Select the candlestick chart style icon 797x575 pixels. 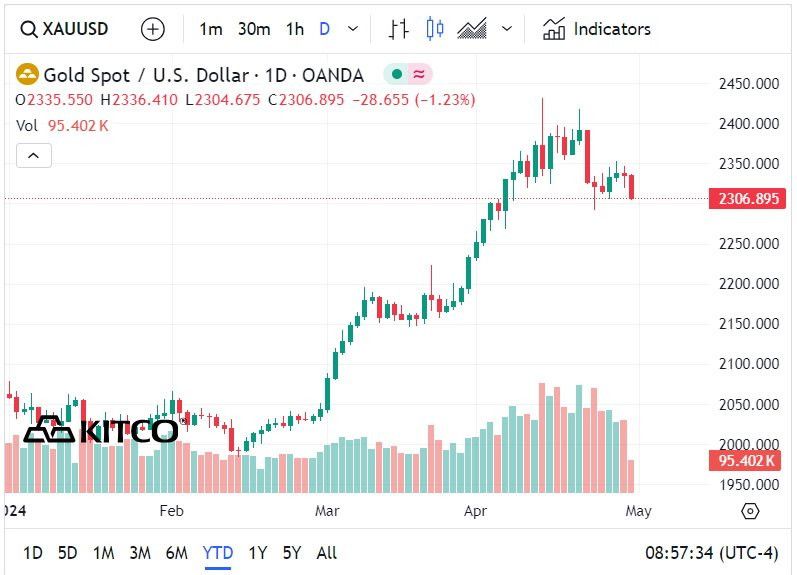pyautogui.click(x=435, y=28)
